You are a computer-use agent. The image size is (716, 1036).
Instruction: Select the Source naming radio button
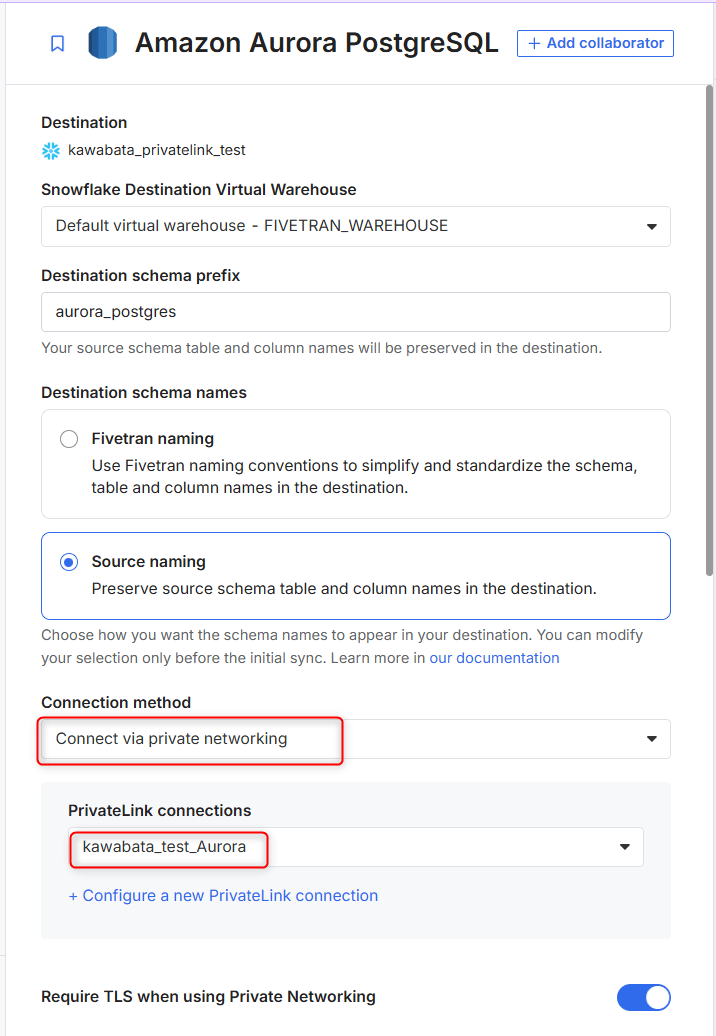click(x=69, y=562)
